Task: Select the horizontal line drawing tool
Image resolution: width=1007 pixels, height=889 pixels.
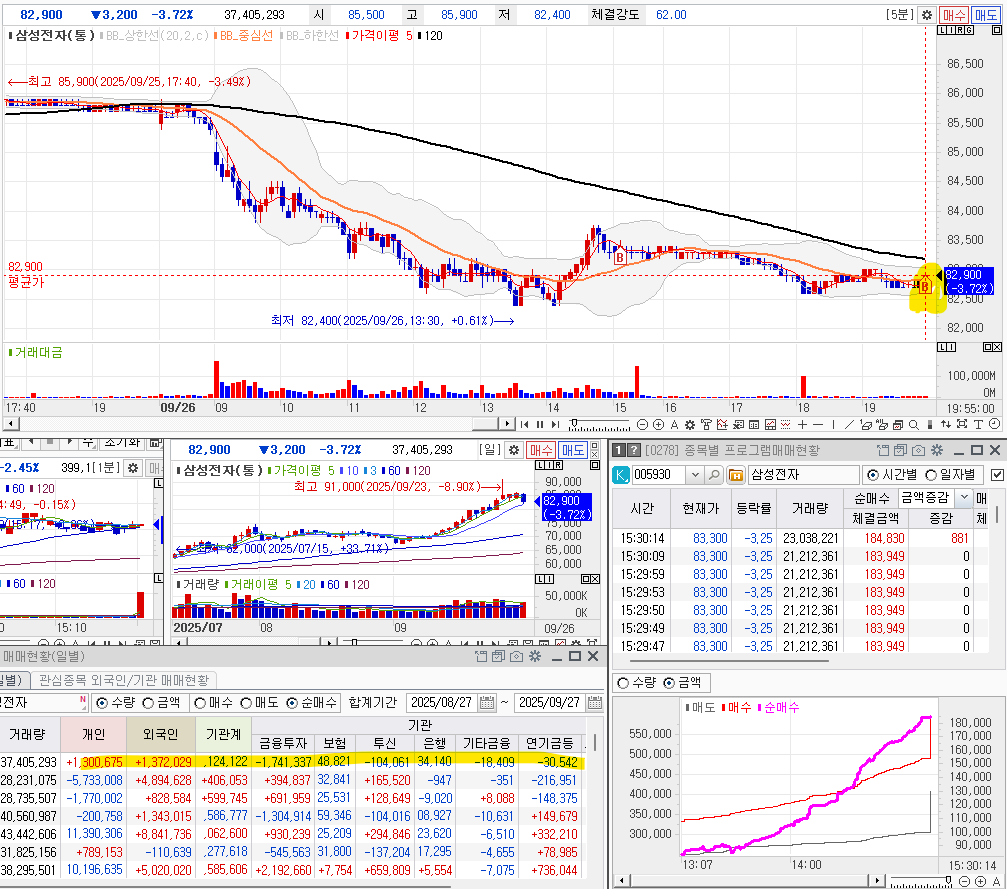Action: click(818, 425)
